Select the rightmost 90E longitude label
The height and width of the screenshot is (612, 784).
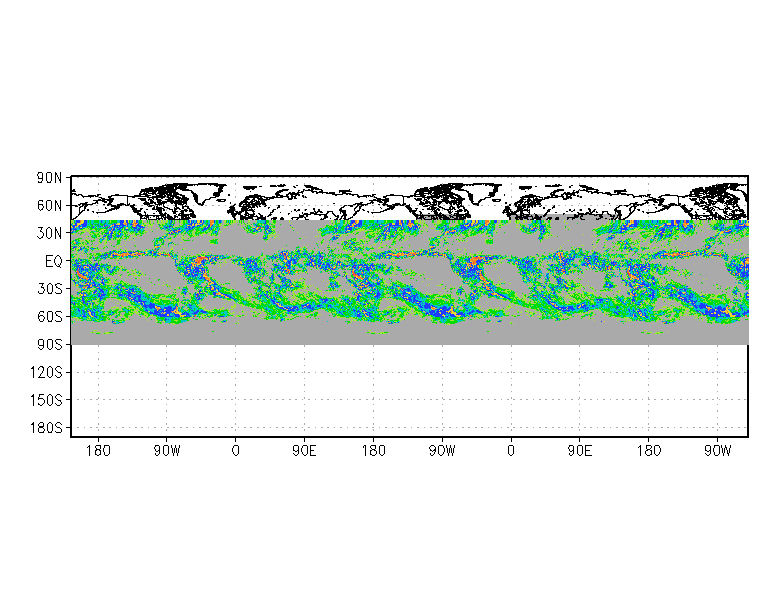[580, 450]
